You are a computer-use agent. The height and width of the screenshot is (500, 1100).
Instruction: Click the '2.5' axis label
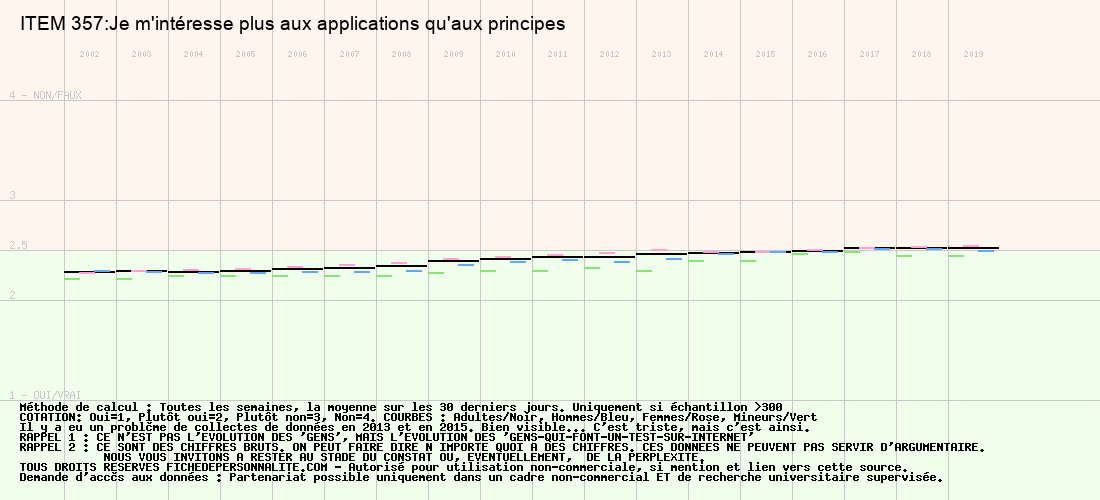point(18,245)
